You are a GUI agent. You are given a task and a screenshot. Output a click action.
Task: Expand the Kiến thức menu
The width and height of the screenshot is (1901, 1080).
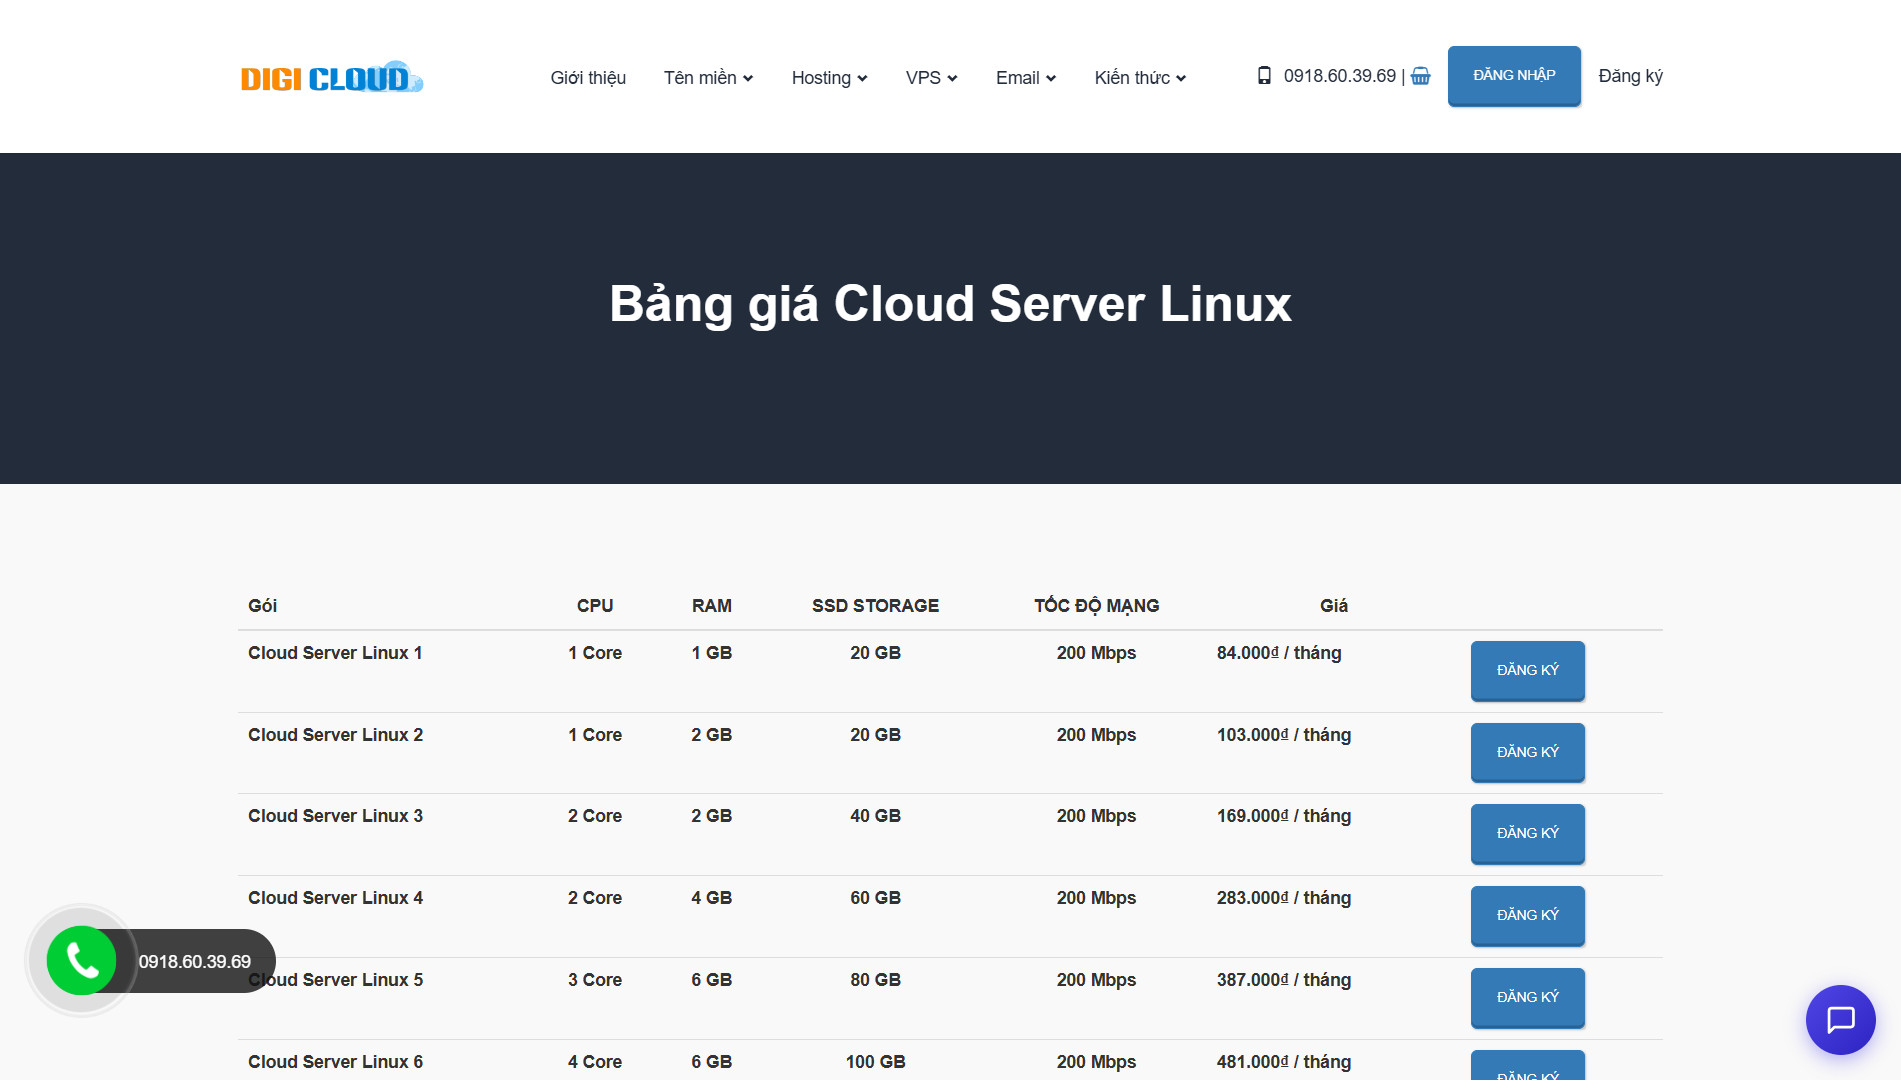click(1140, 78)
